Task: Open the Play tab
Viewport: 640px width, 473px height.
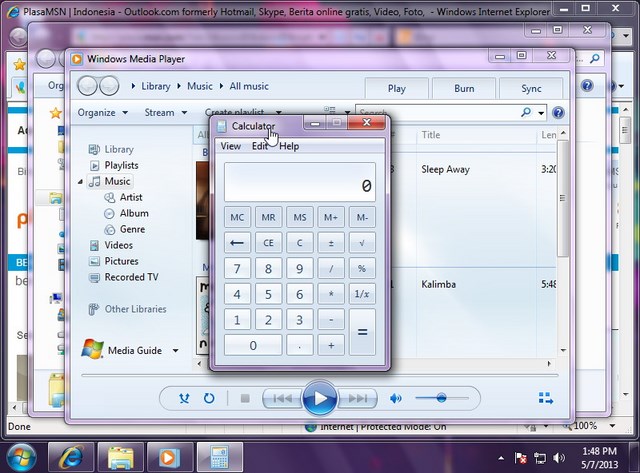Action: click(396, 89)
